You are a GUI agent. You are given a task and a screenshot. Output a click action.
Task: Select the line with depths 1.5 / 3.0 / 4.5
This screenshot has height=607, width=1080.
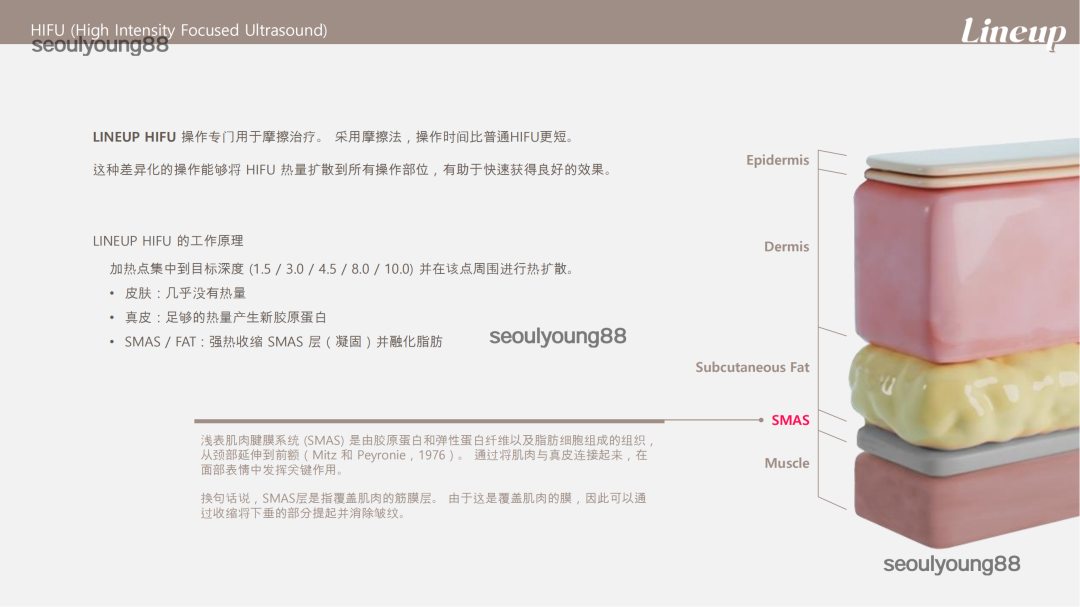point(342,269)
